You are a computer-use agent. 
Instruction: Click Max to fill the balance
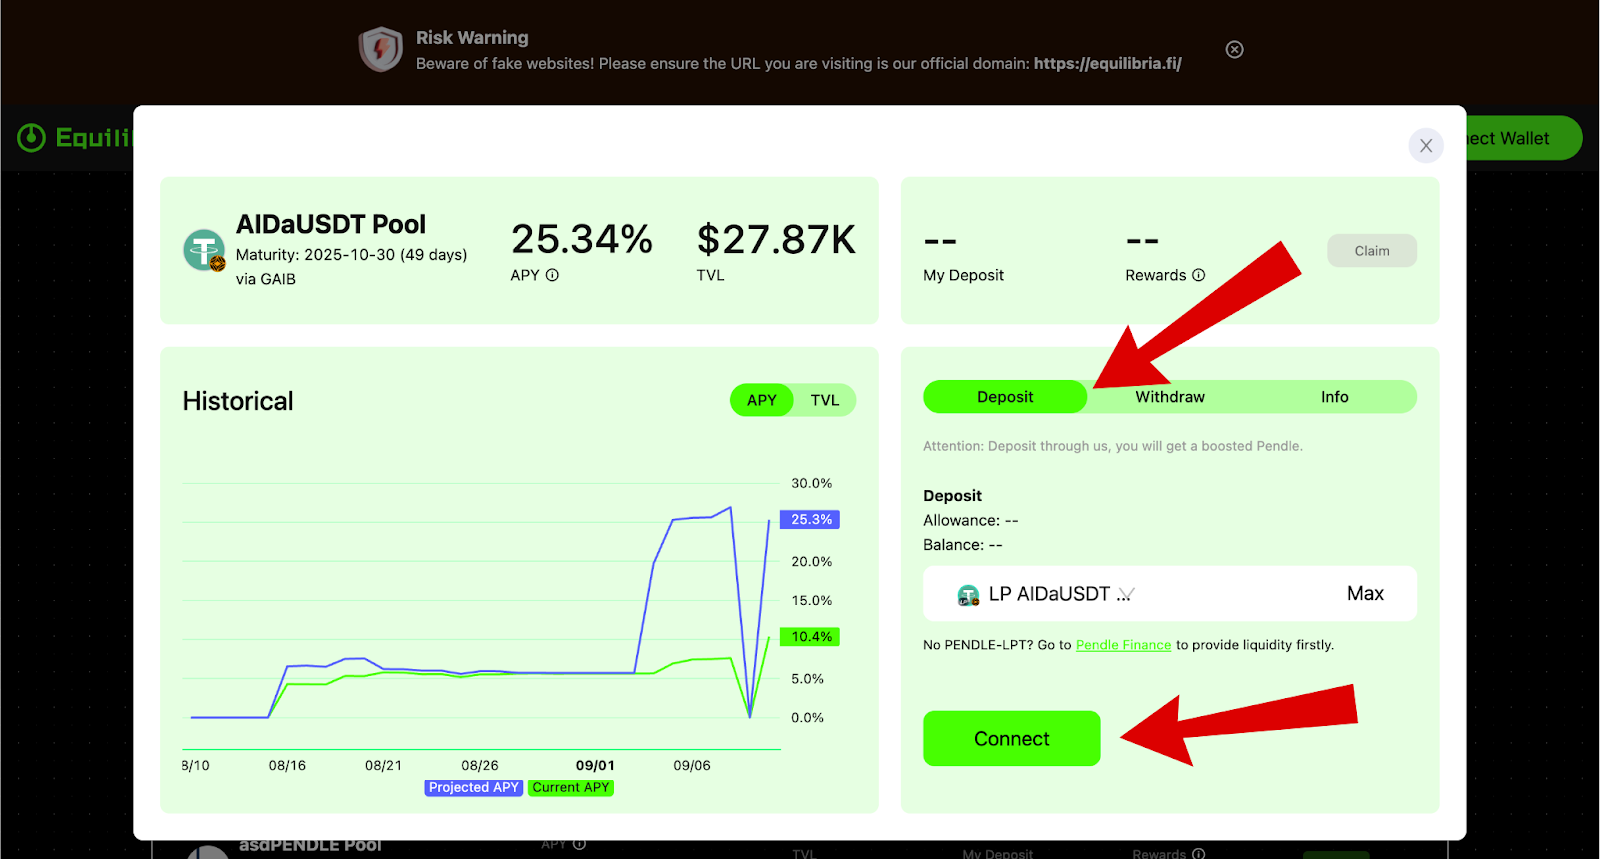pos(1365,594)
